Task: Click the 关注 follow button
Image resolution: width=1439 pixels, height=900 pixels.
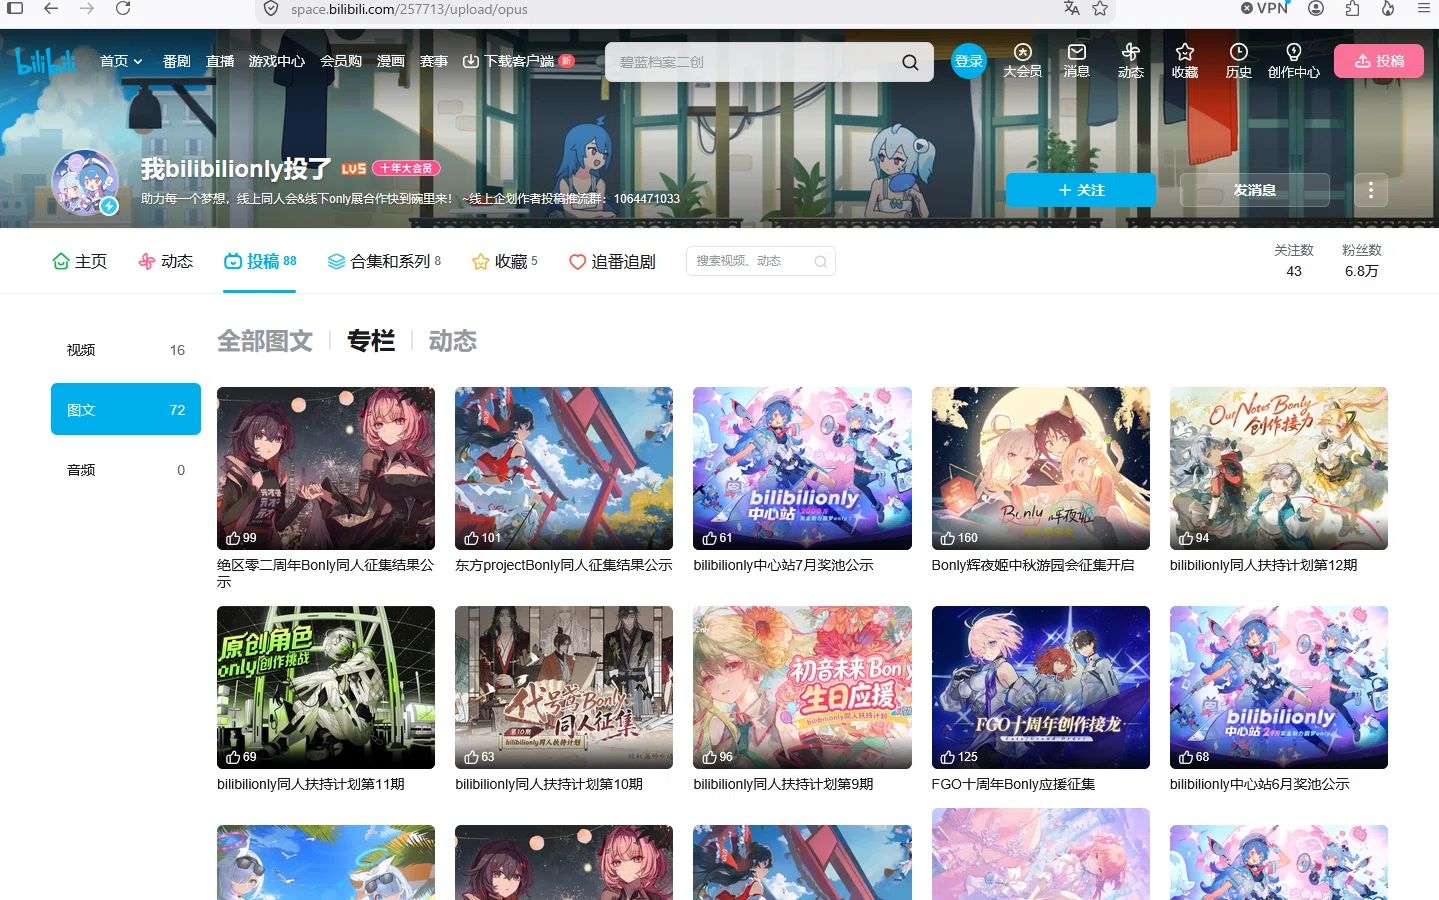Action: pos(1081,190)
